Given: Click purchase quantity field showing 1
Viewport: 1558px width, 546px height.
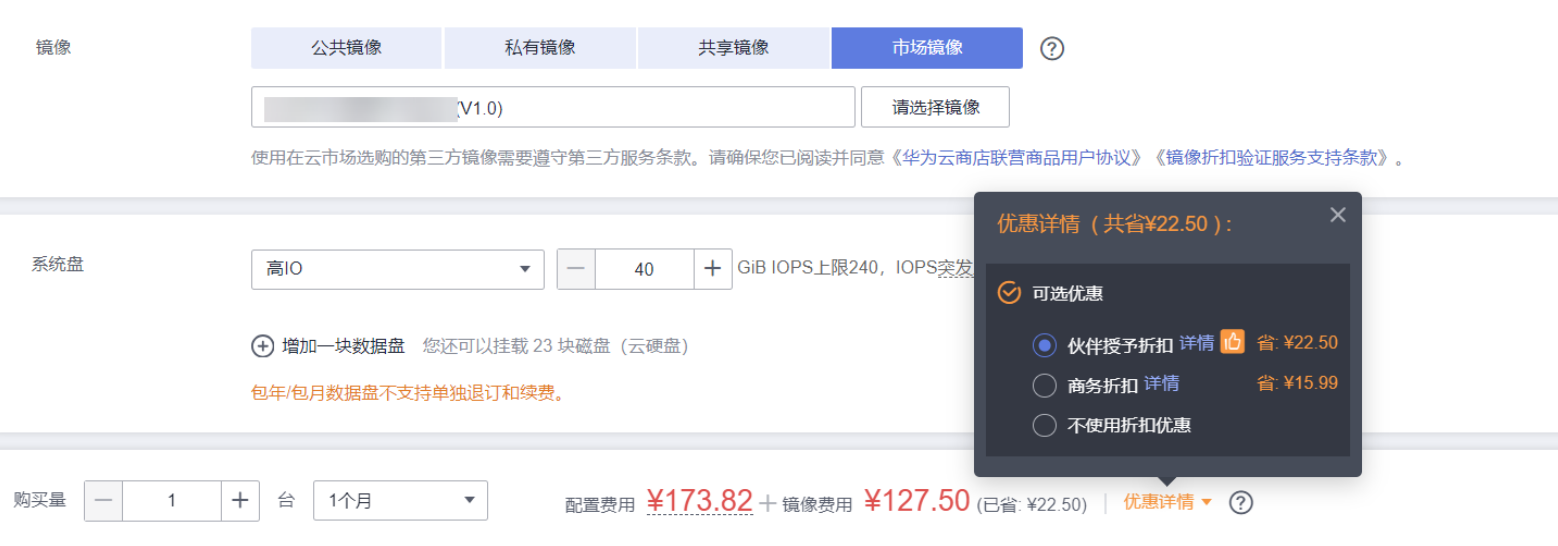Looking at the screenshot, I should 172,501.
